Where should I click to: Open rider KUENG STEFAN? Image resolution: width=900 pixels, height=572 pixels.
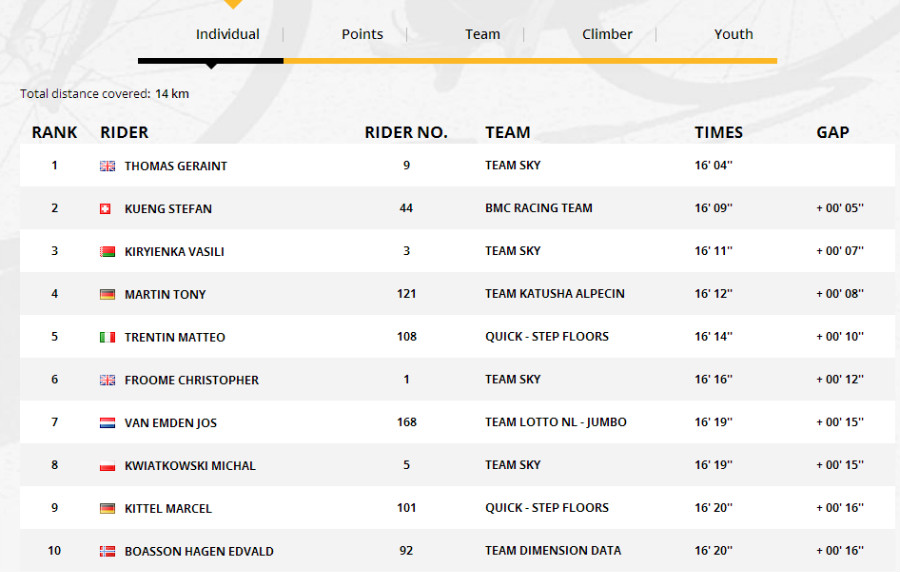[168, 209]
